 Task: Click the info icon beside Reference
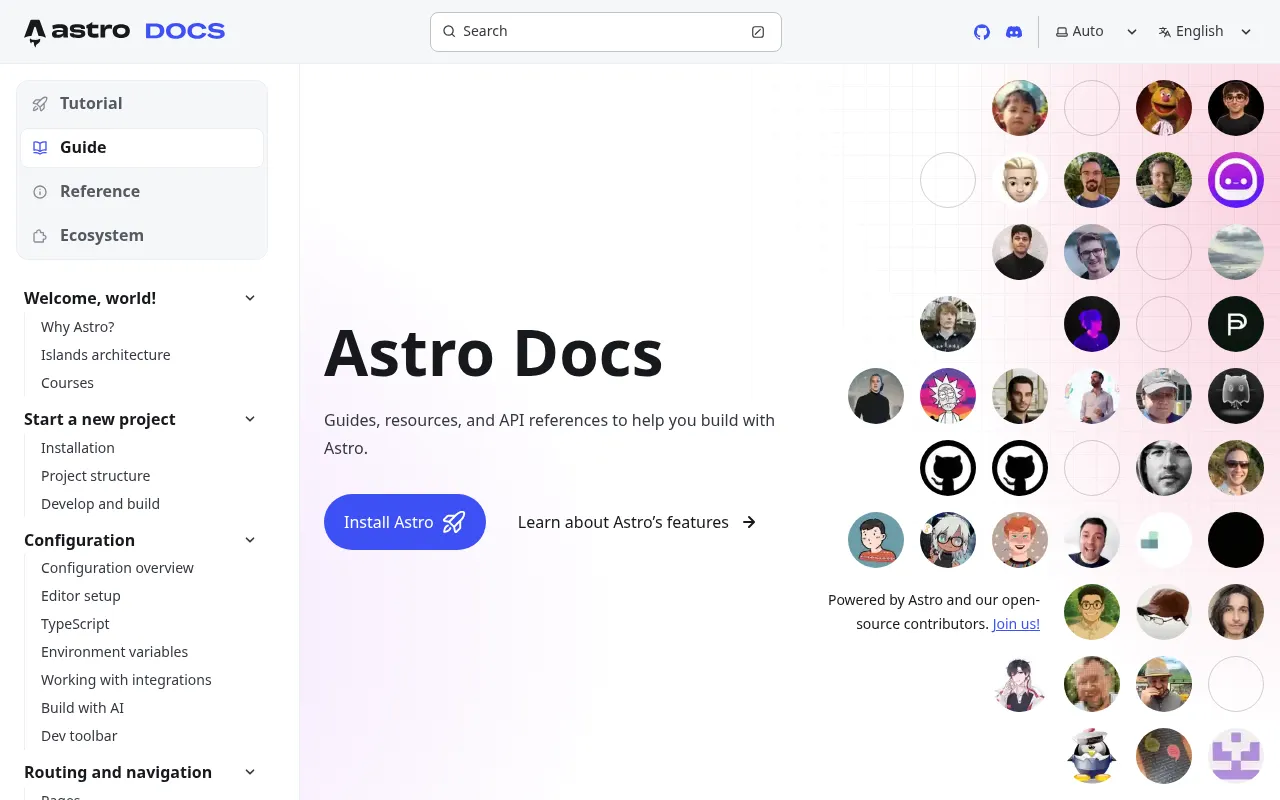(40, 192)
